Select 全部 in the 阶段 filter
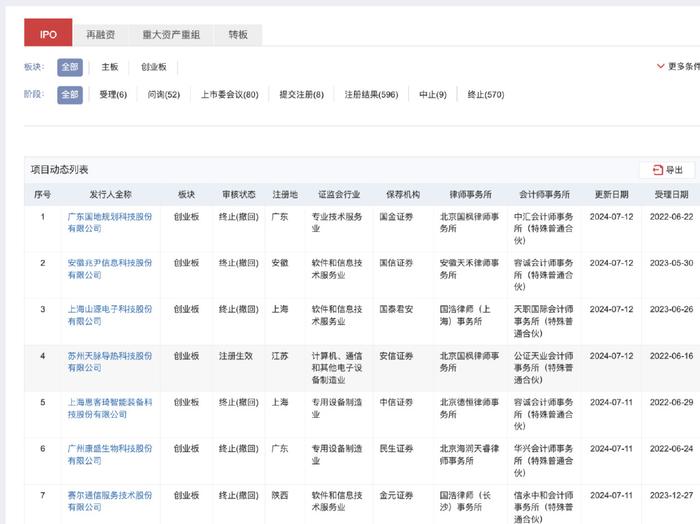The height and width of the screenshot is (524, 700). pos(70,95)
